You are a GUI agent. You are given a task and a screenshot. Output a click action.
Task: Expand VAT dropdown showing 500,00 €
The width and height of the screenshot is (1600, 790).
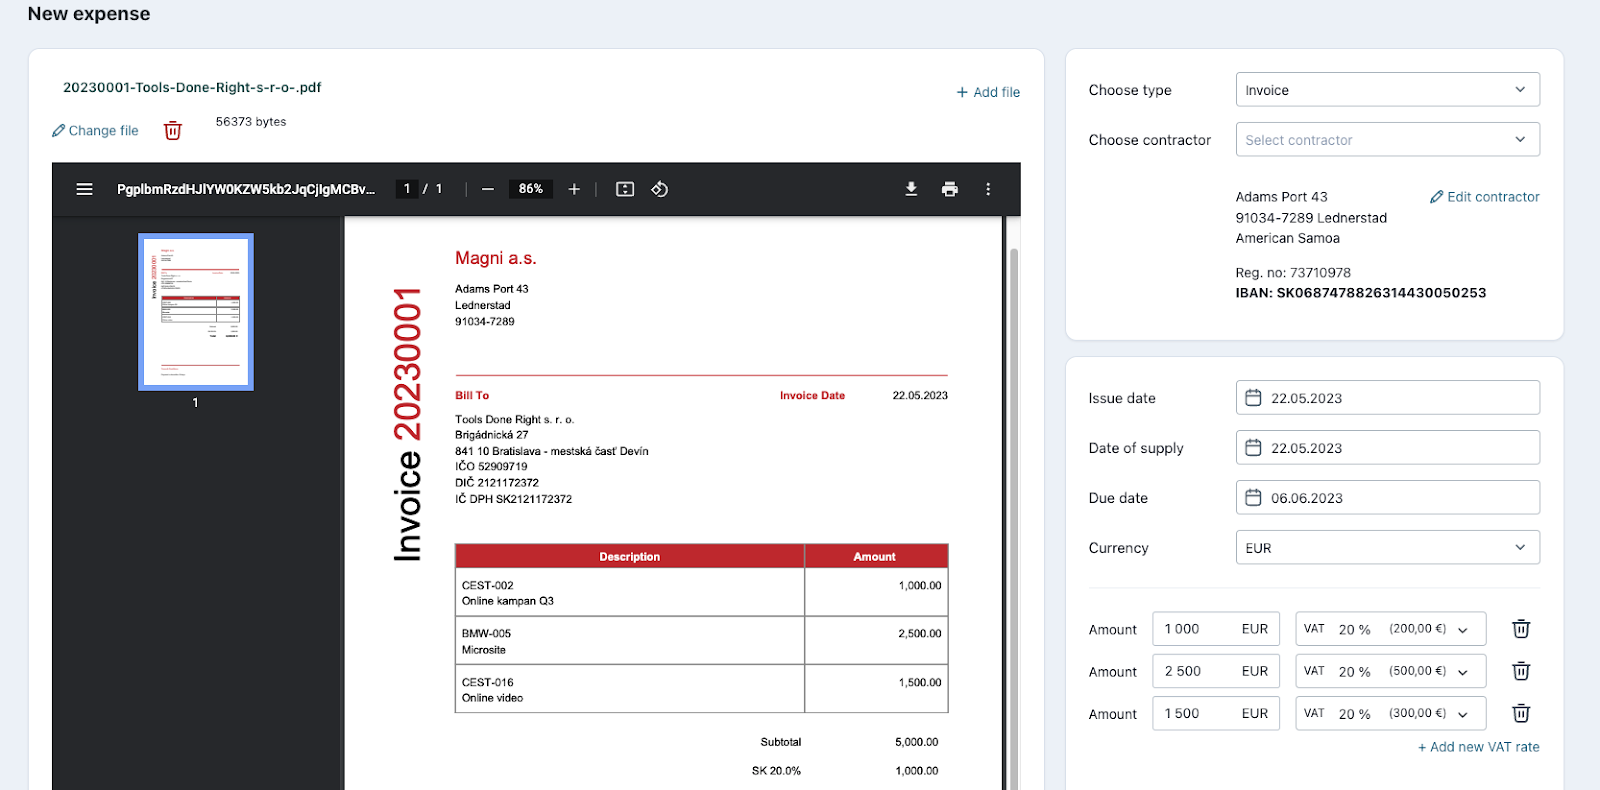pyautogui.click(x=1391, y=671)
